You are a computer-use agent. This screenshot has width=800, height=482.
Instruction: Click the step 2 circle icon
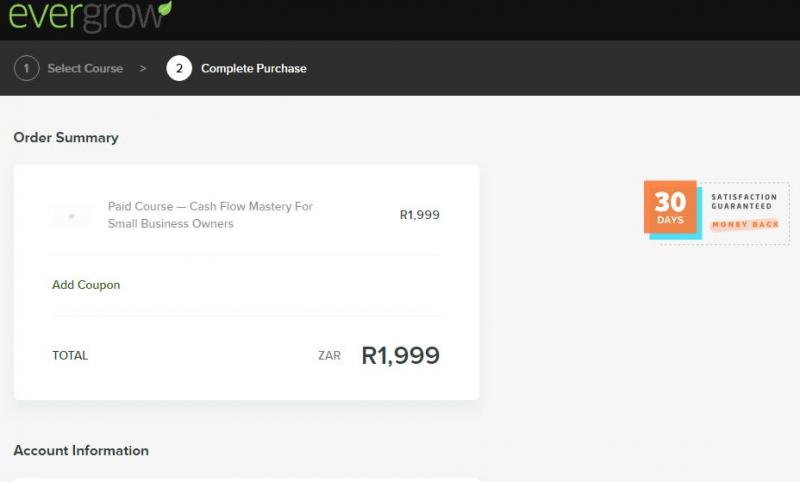[x=179, y=69]
